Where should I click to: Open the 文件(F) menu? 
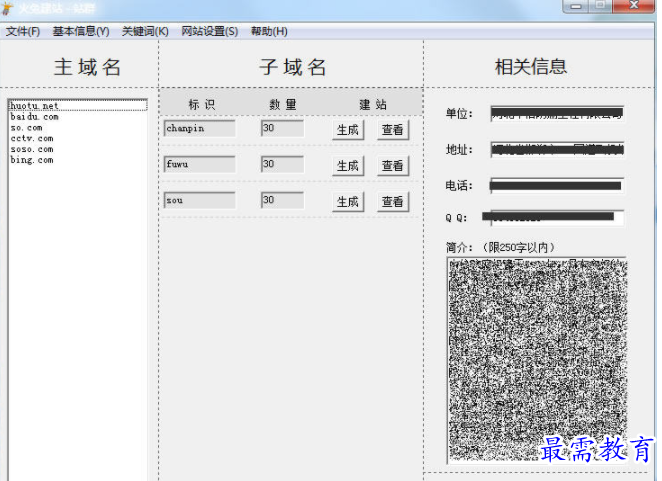(x=23, y=31)
